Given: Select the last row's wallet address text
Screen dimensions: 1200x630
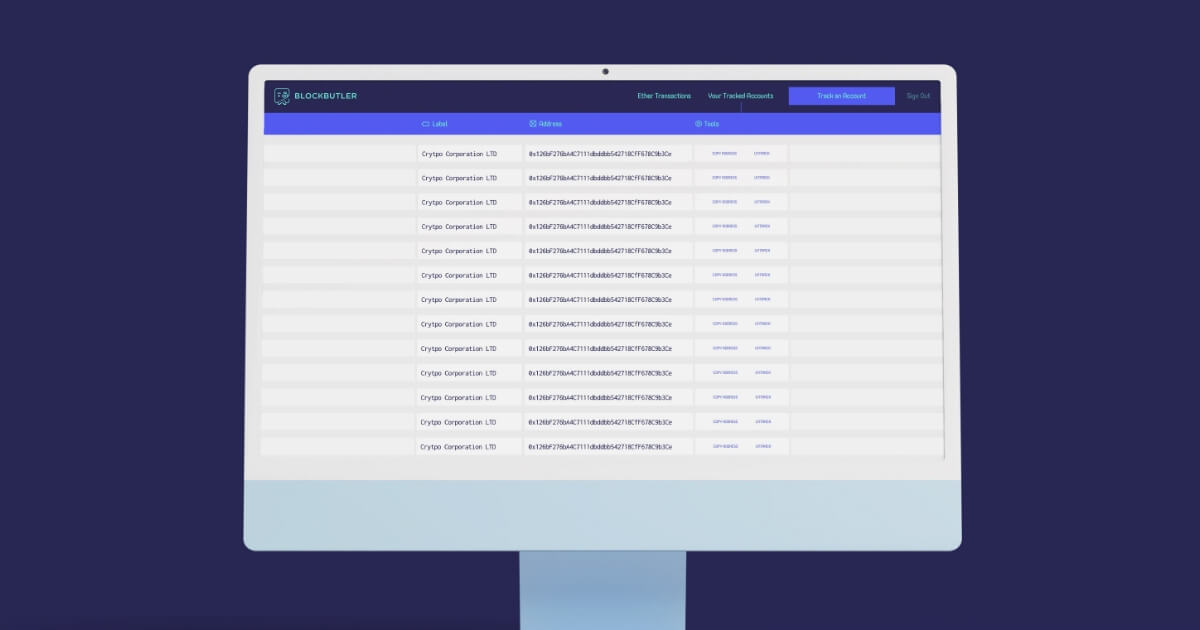Looking at the screenshot, I should 600,447.
